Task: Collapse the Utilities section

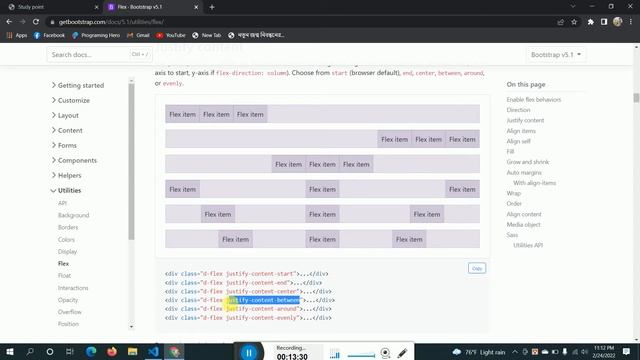Action: click(66, 191)
